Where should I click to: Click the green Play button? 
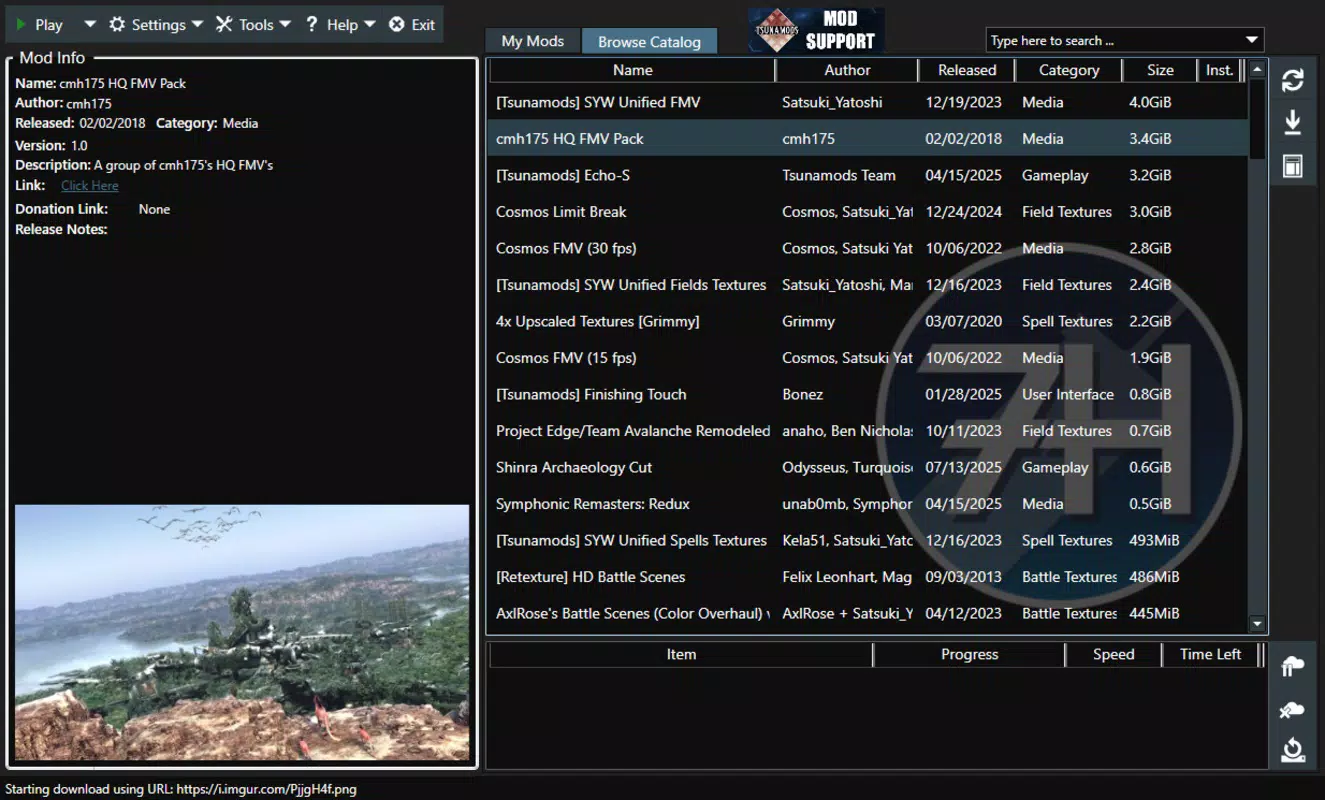point(40,25)
